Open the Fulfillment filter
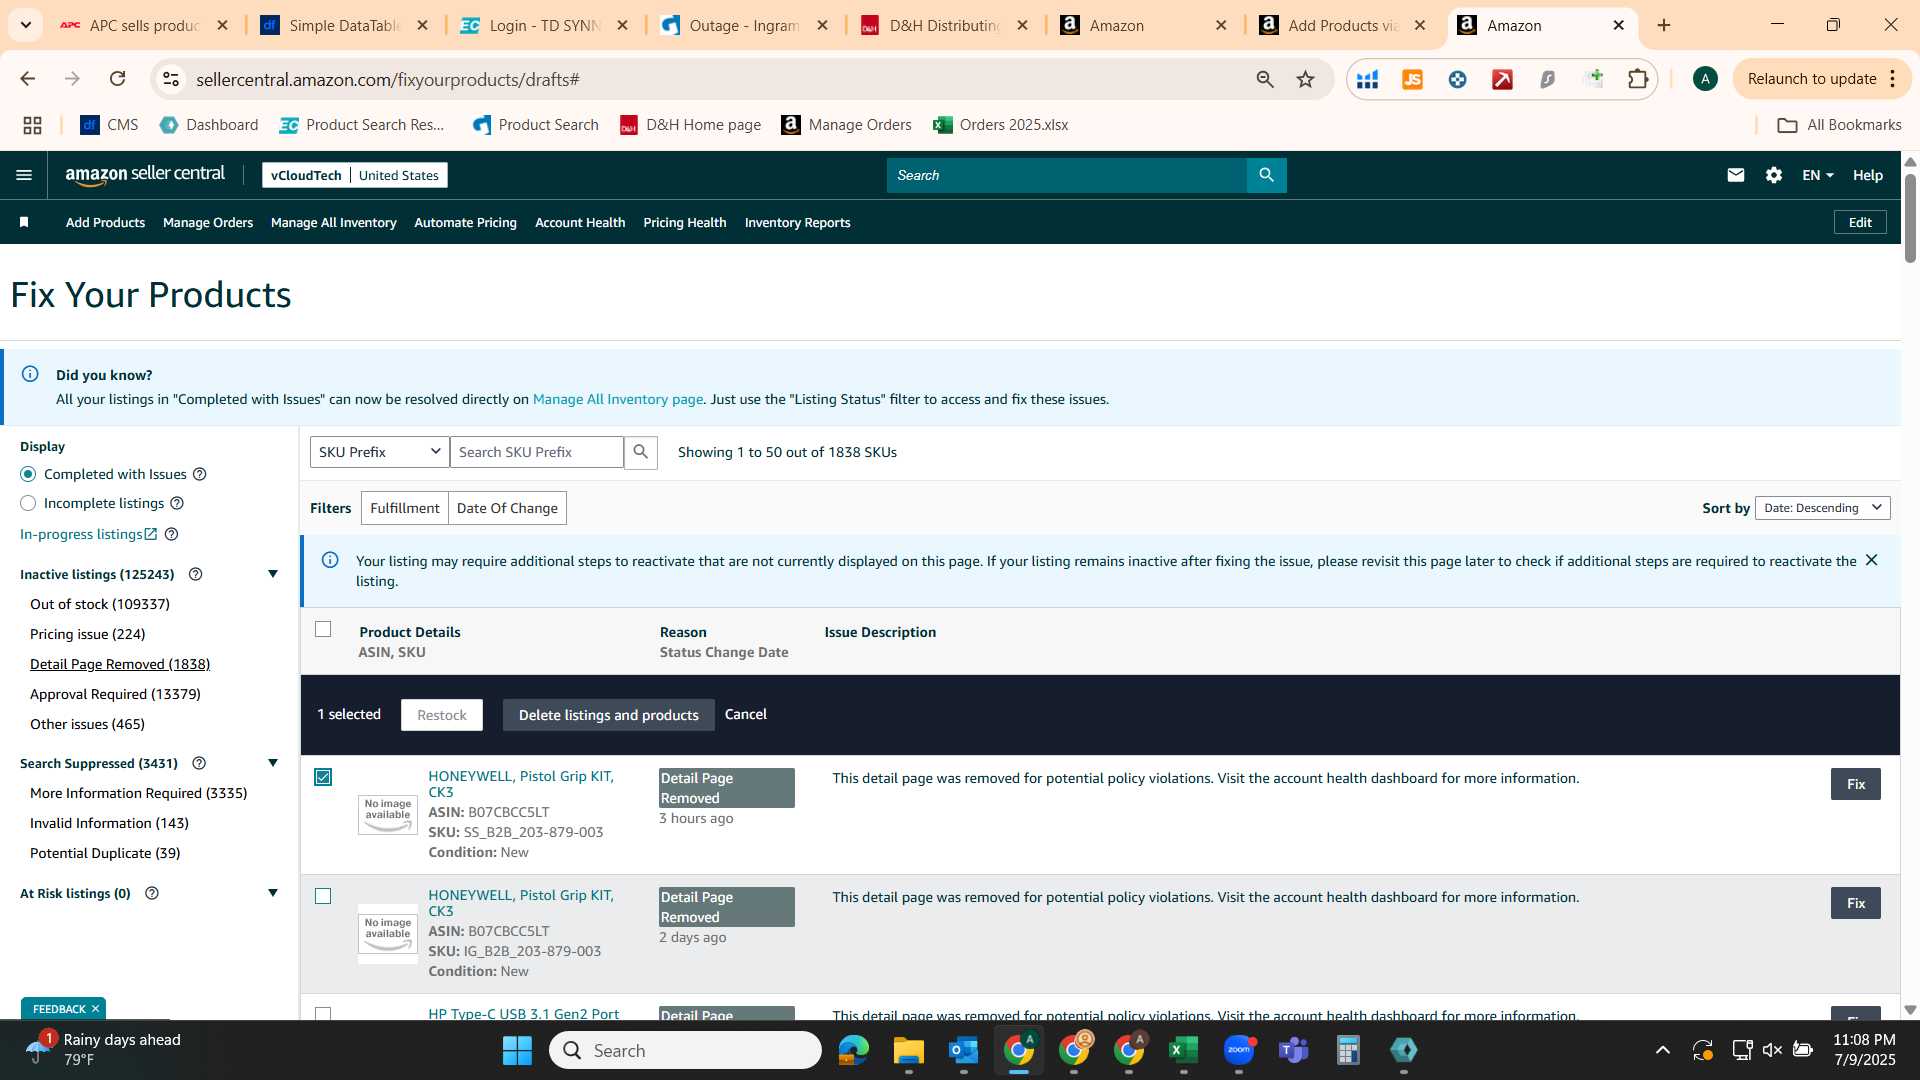Screen dimensions: 1920x1080 tap(404, 508)
